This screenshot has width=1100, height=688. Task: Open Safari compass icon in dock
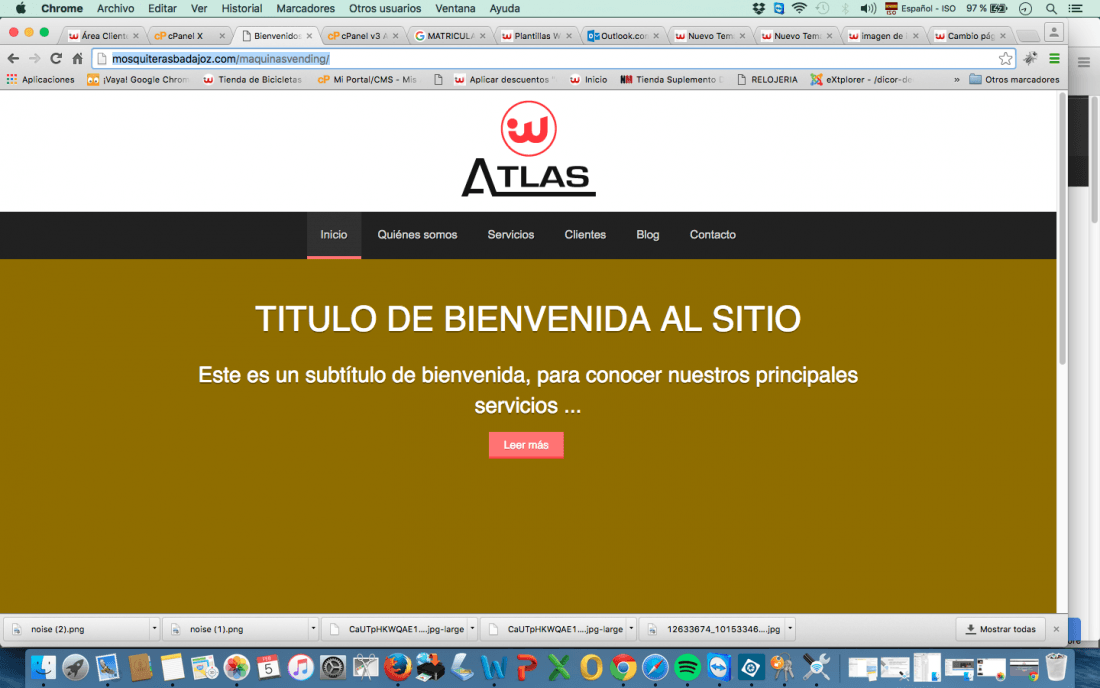(655, 667)
